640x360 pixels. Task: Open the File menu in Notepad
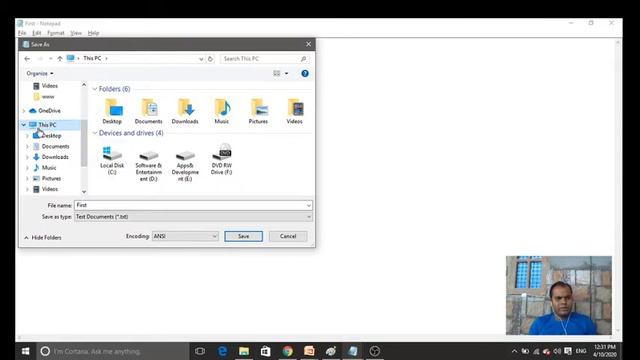point(22,33)
